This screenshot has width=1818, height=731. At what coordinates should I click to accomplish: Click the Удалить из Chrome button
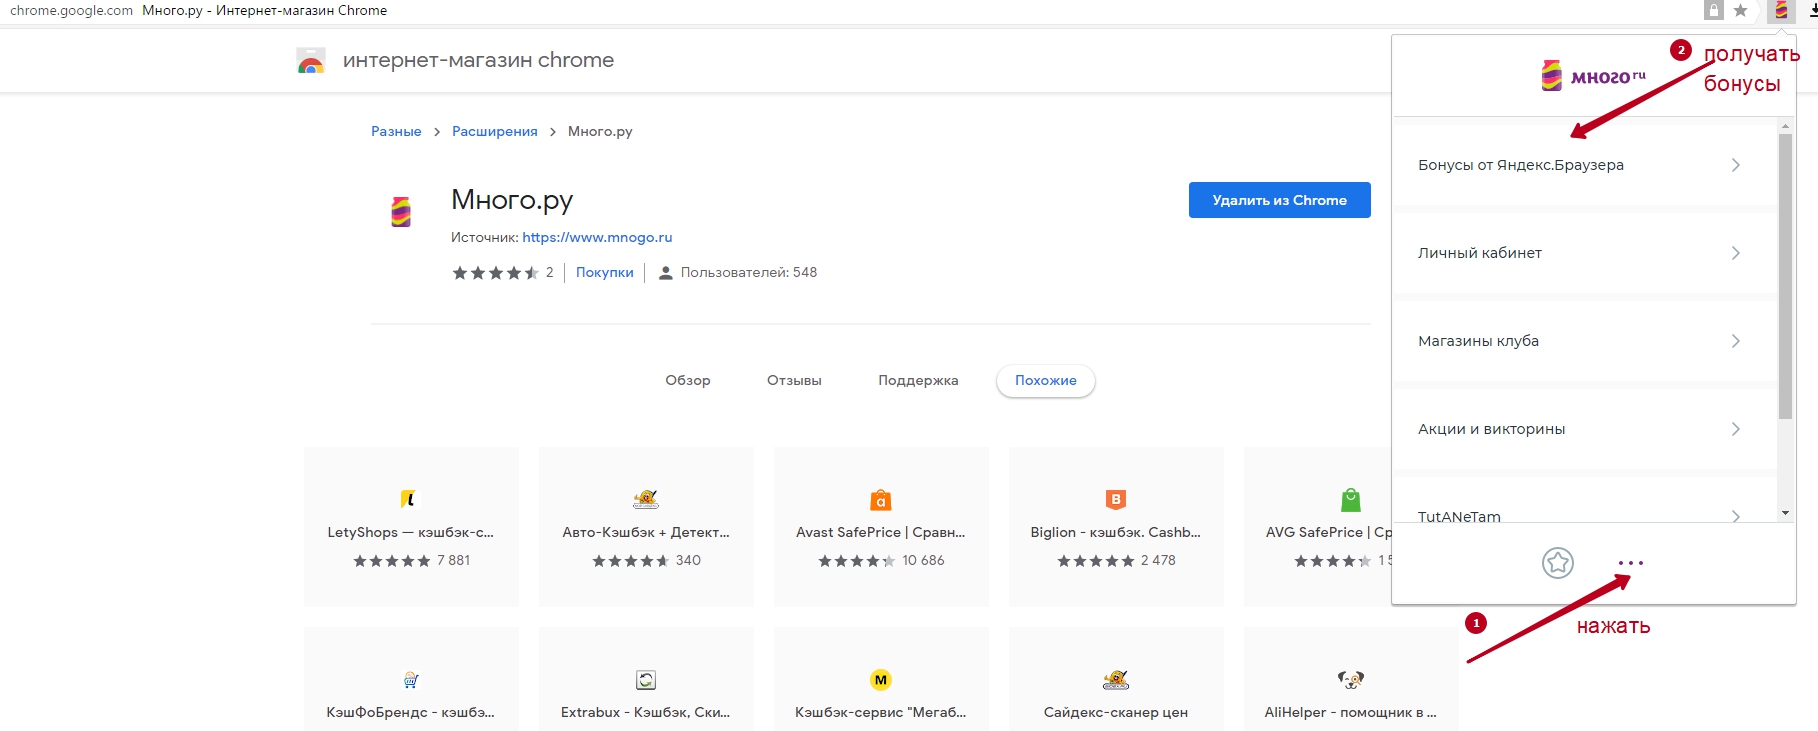click(x=1279, y=200)
